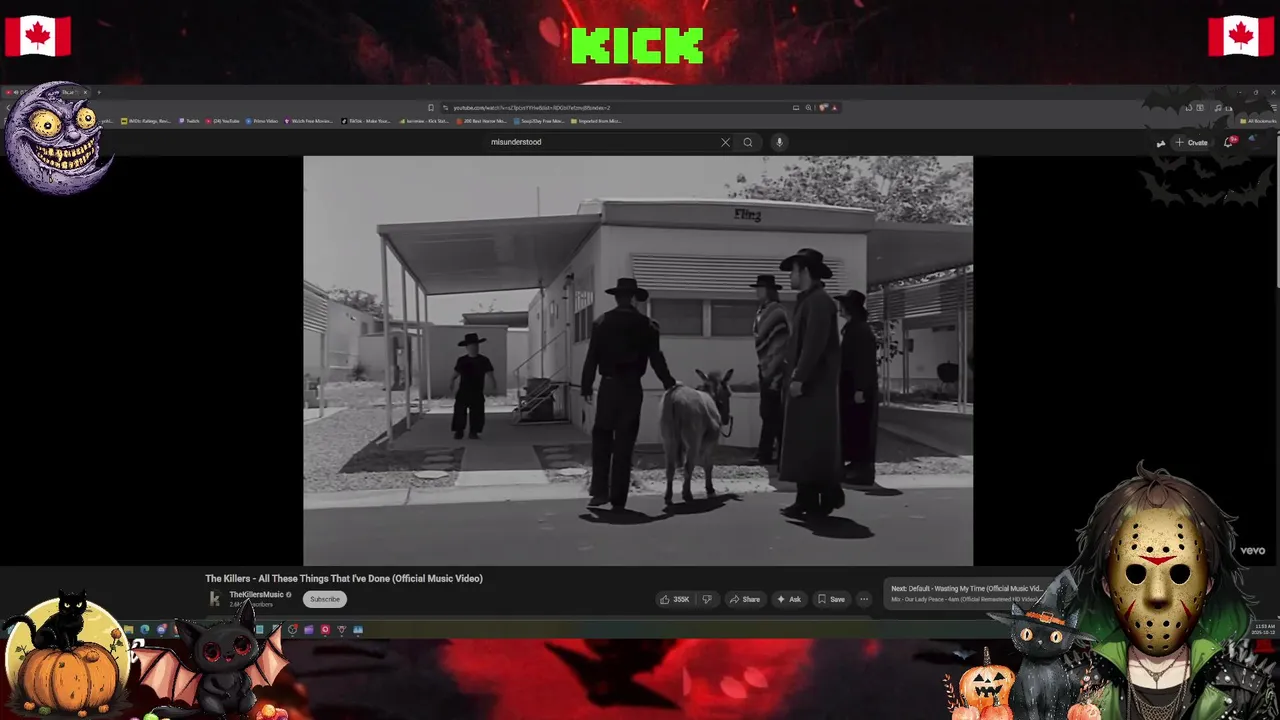Open YouTube notifications bell

click(1229, 142)
